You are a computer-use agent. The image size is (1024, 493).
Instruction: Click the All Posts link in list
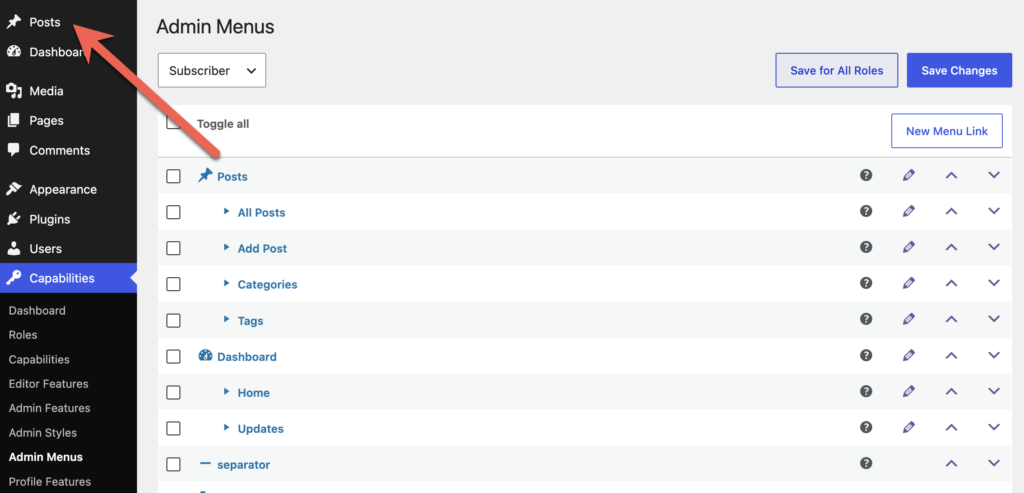coord(261,213)
